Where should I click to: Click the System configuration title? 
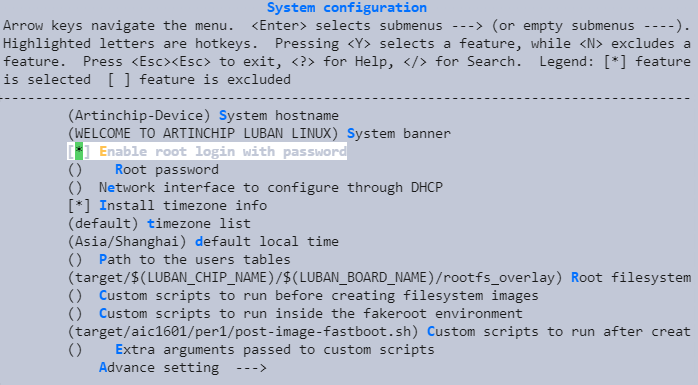click(x=347, y=8)
